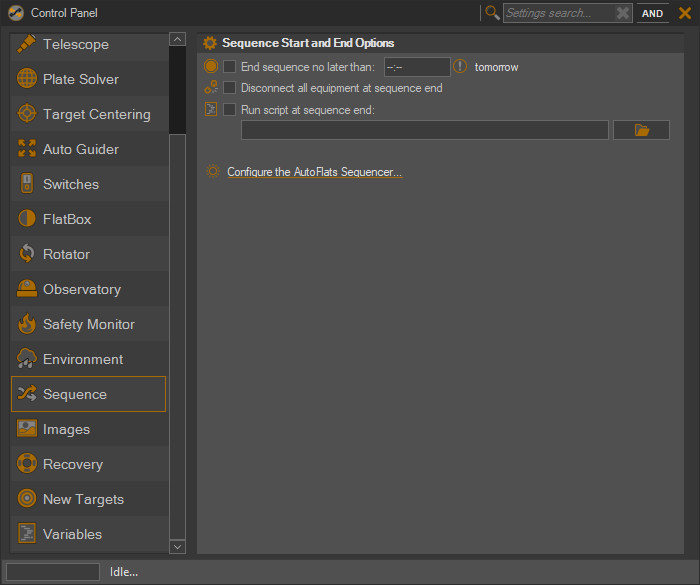Open Target Centering settings

coord(89,114)
